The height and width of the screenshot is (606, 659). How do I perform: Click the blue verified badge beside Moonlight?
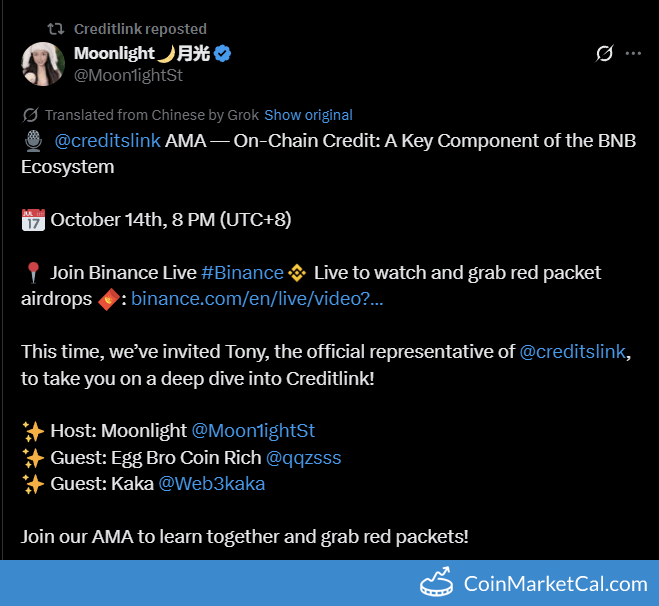223,53
